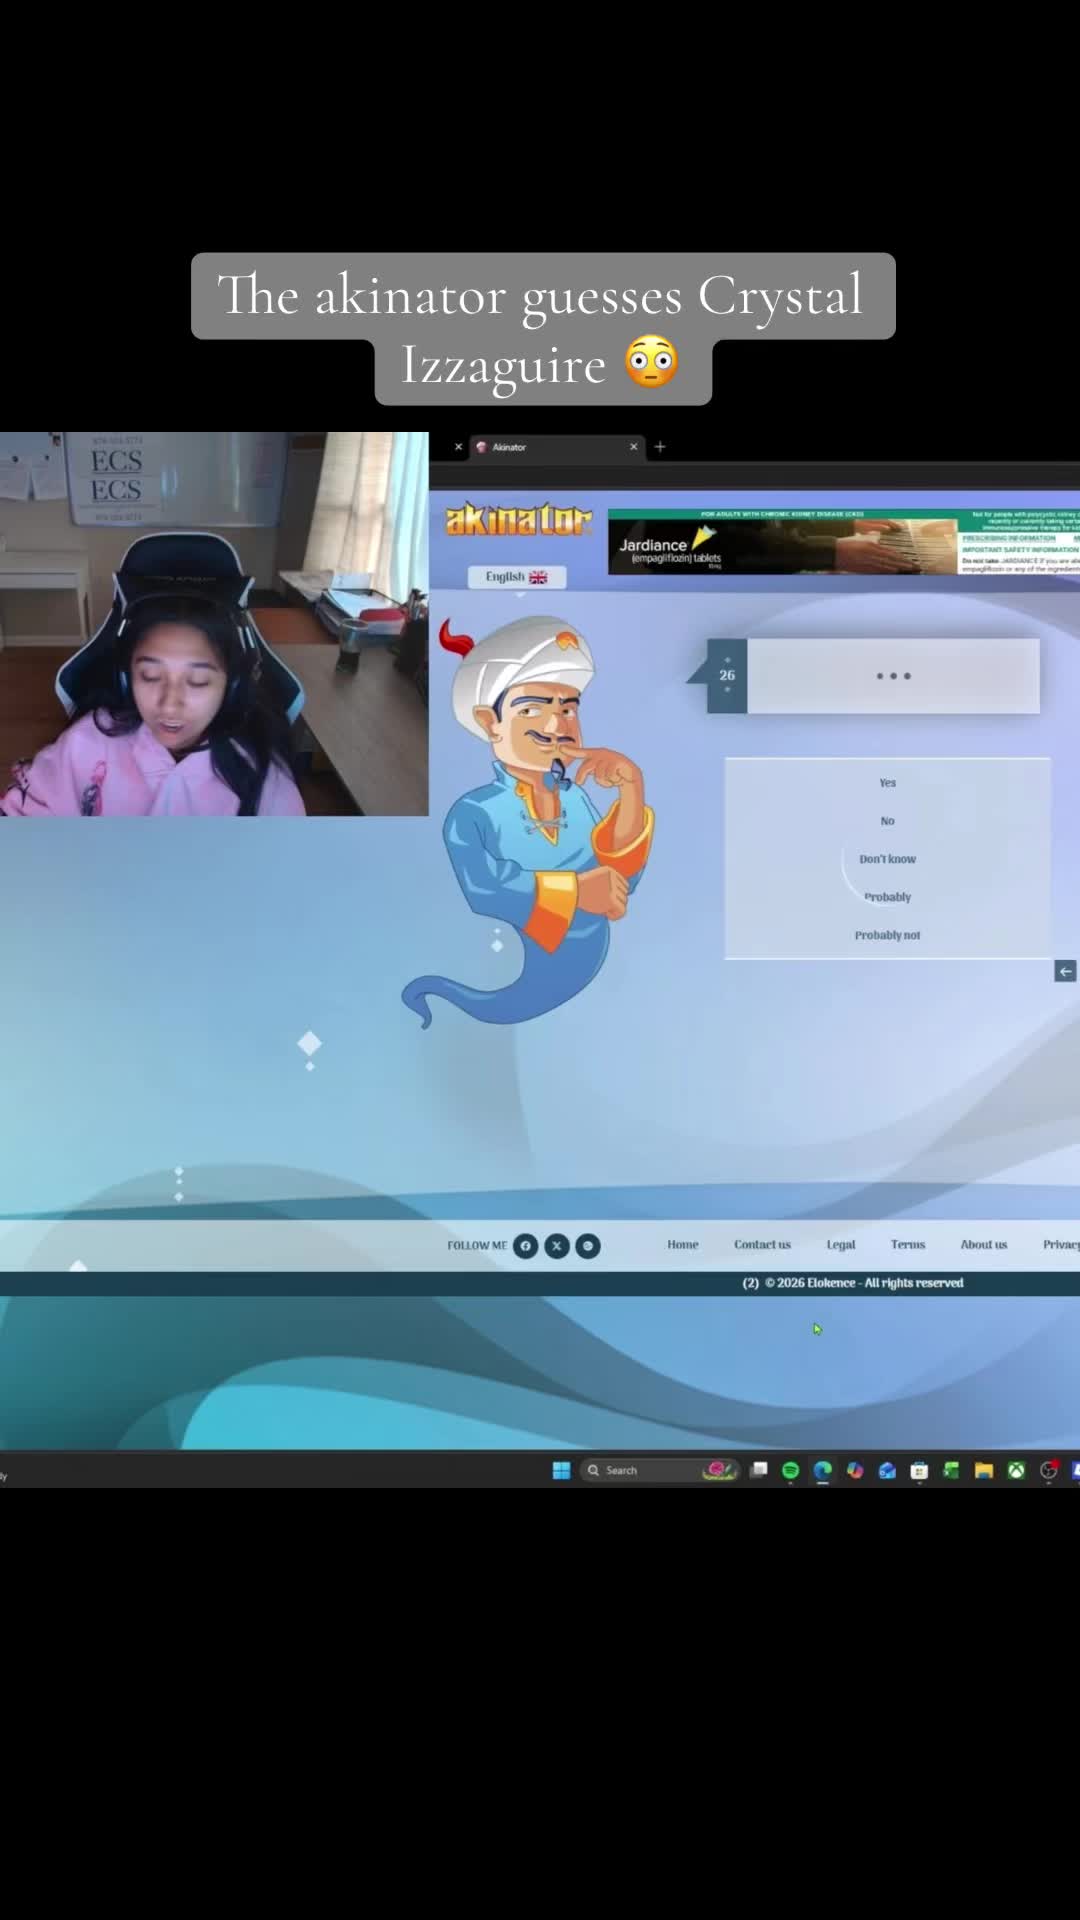This screenshot has width=1080, height=1920.
Task: Open Akinator's X (Twitter) page icon
Action: [557, 1245]
